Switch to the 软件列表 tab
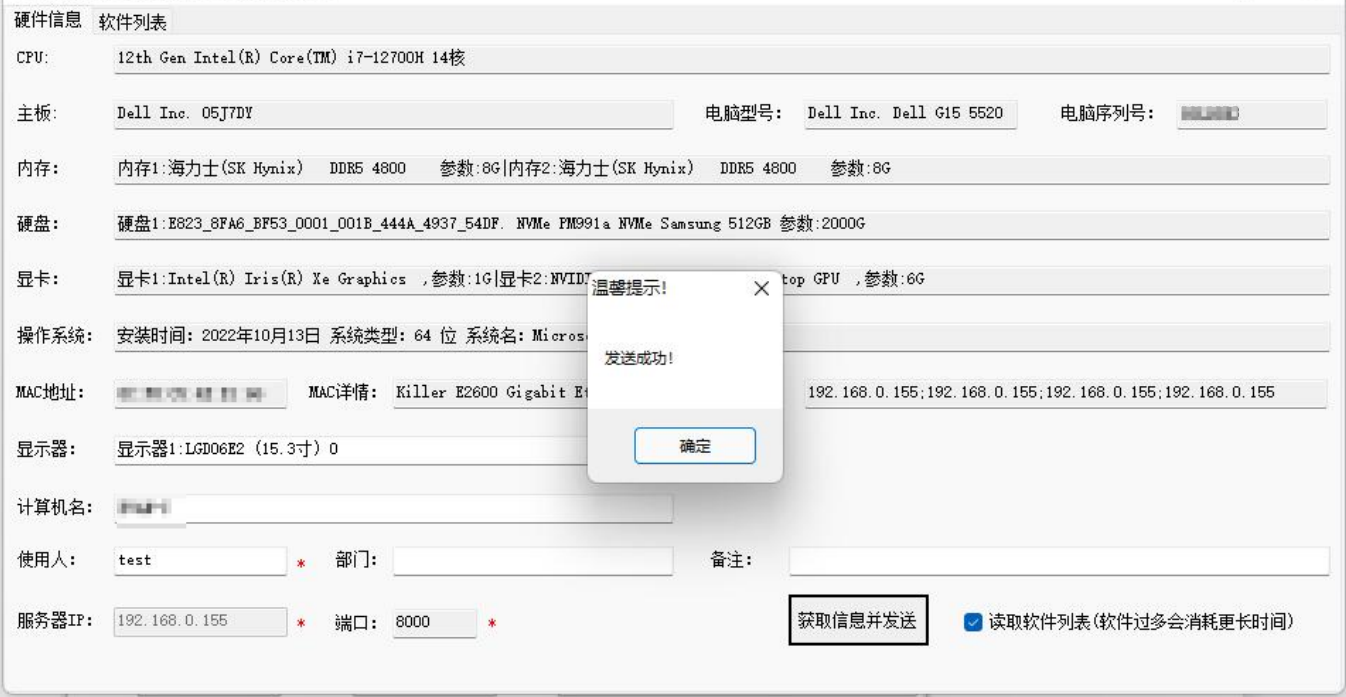The image size is (1346, 697). coord(132,23)
